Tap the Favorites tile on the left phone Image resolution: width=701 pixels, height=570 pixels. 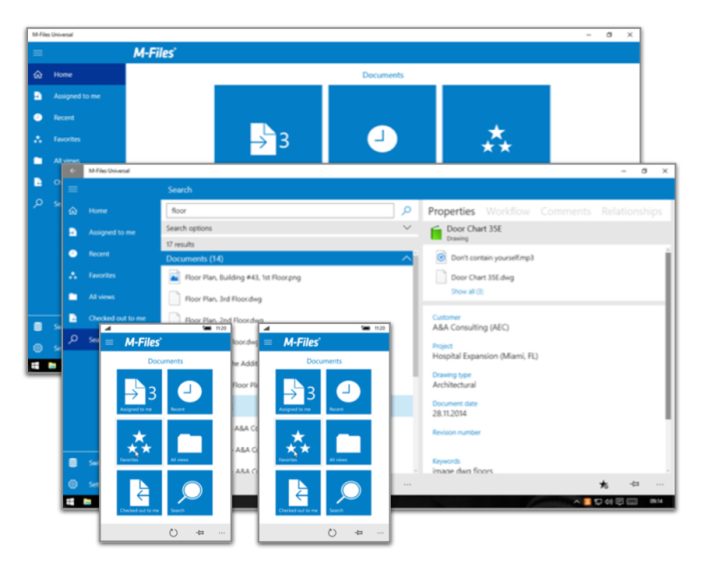(139, 442)
